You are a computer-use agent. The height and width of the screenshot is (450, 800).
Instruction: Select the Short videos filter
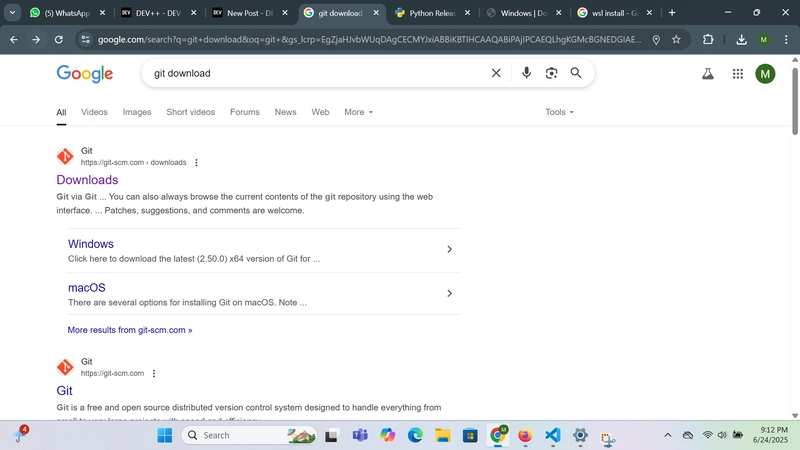[190, 112]
